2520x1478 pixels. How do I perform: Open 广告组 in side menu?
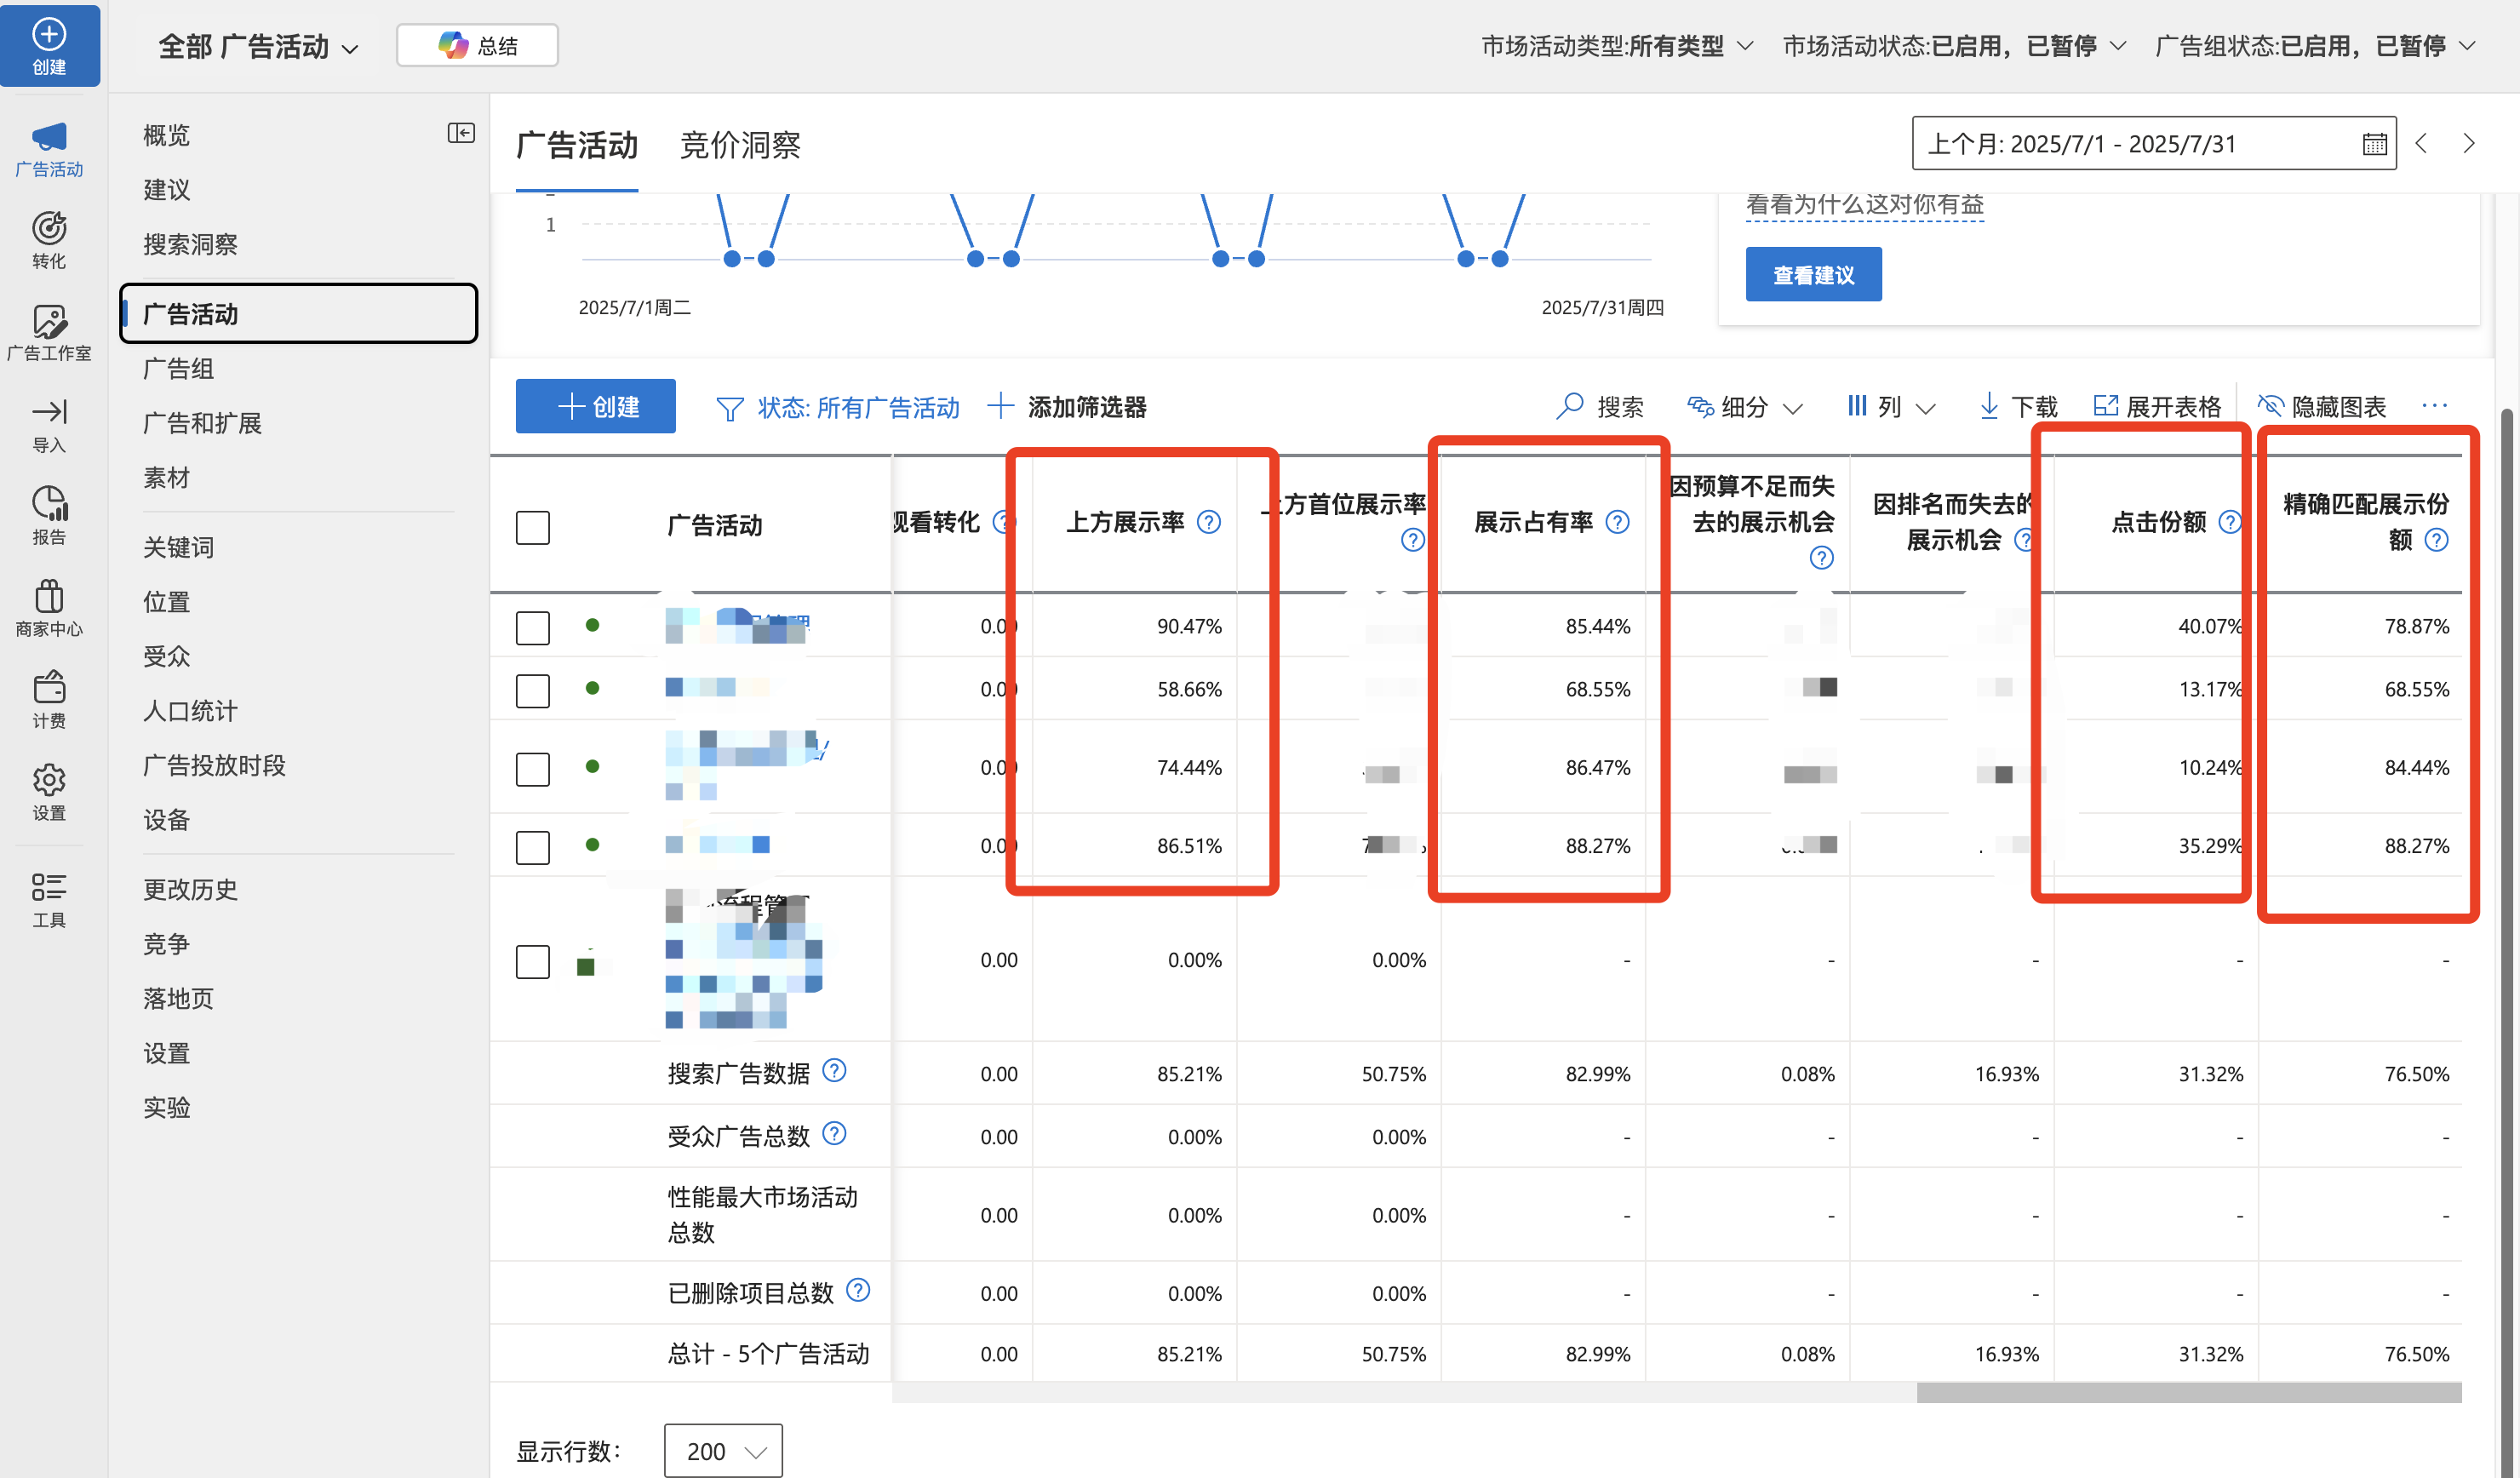(x=178, y=368)
